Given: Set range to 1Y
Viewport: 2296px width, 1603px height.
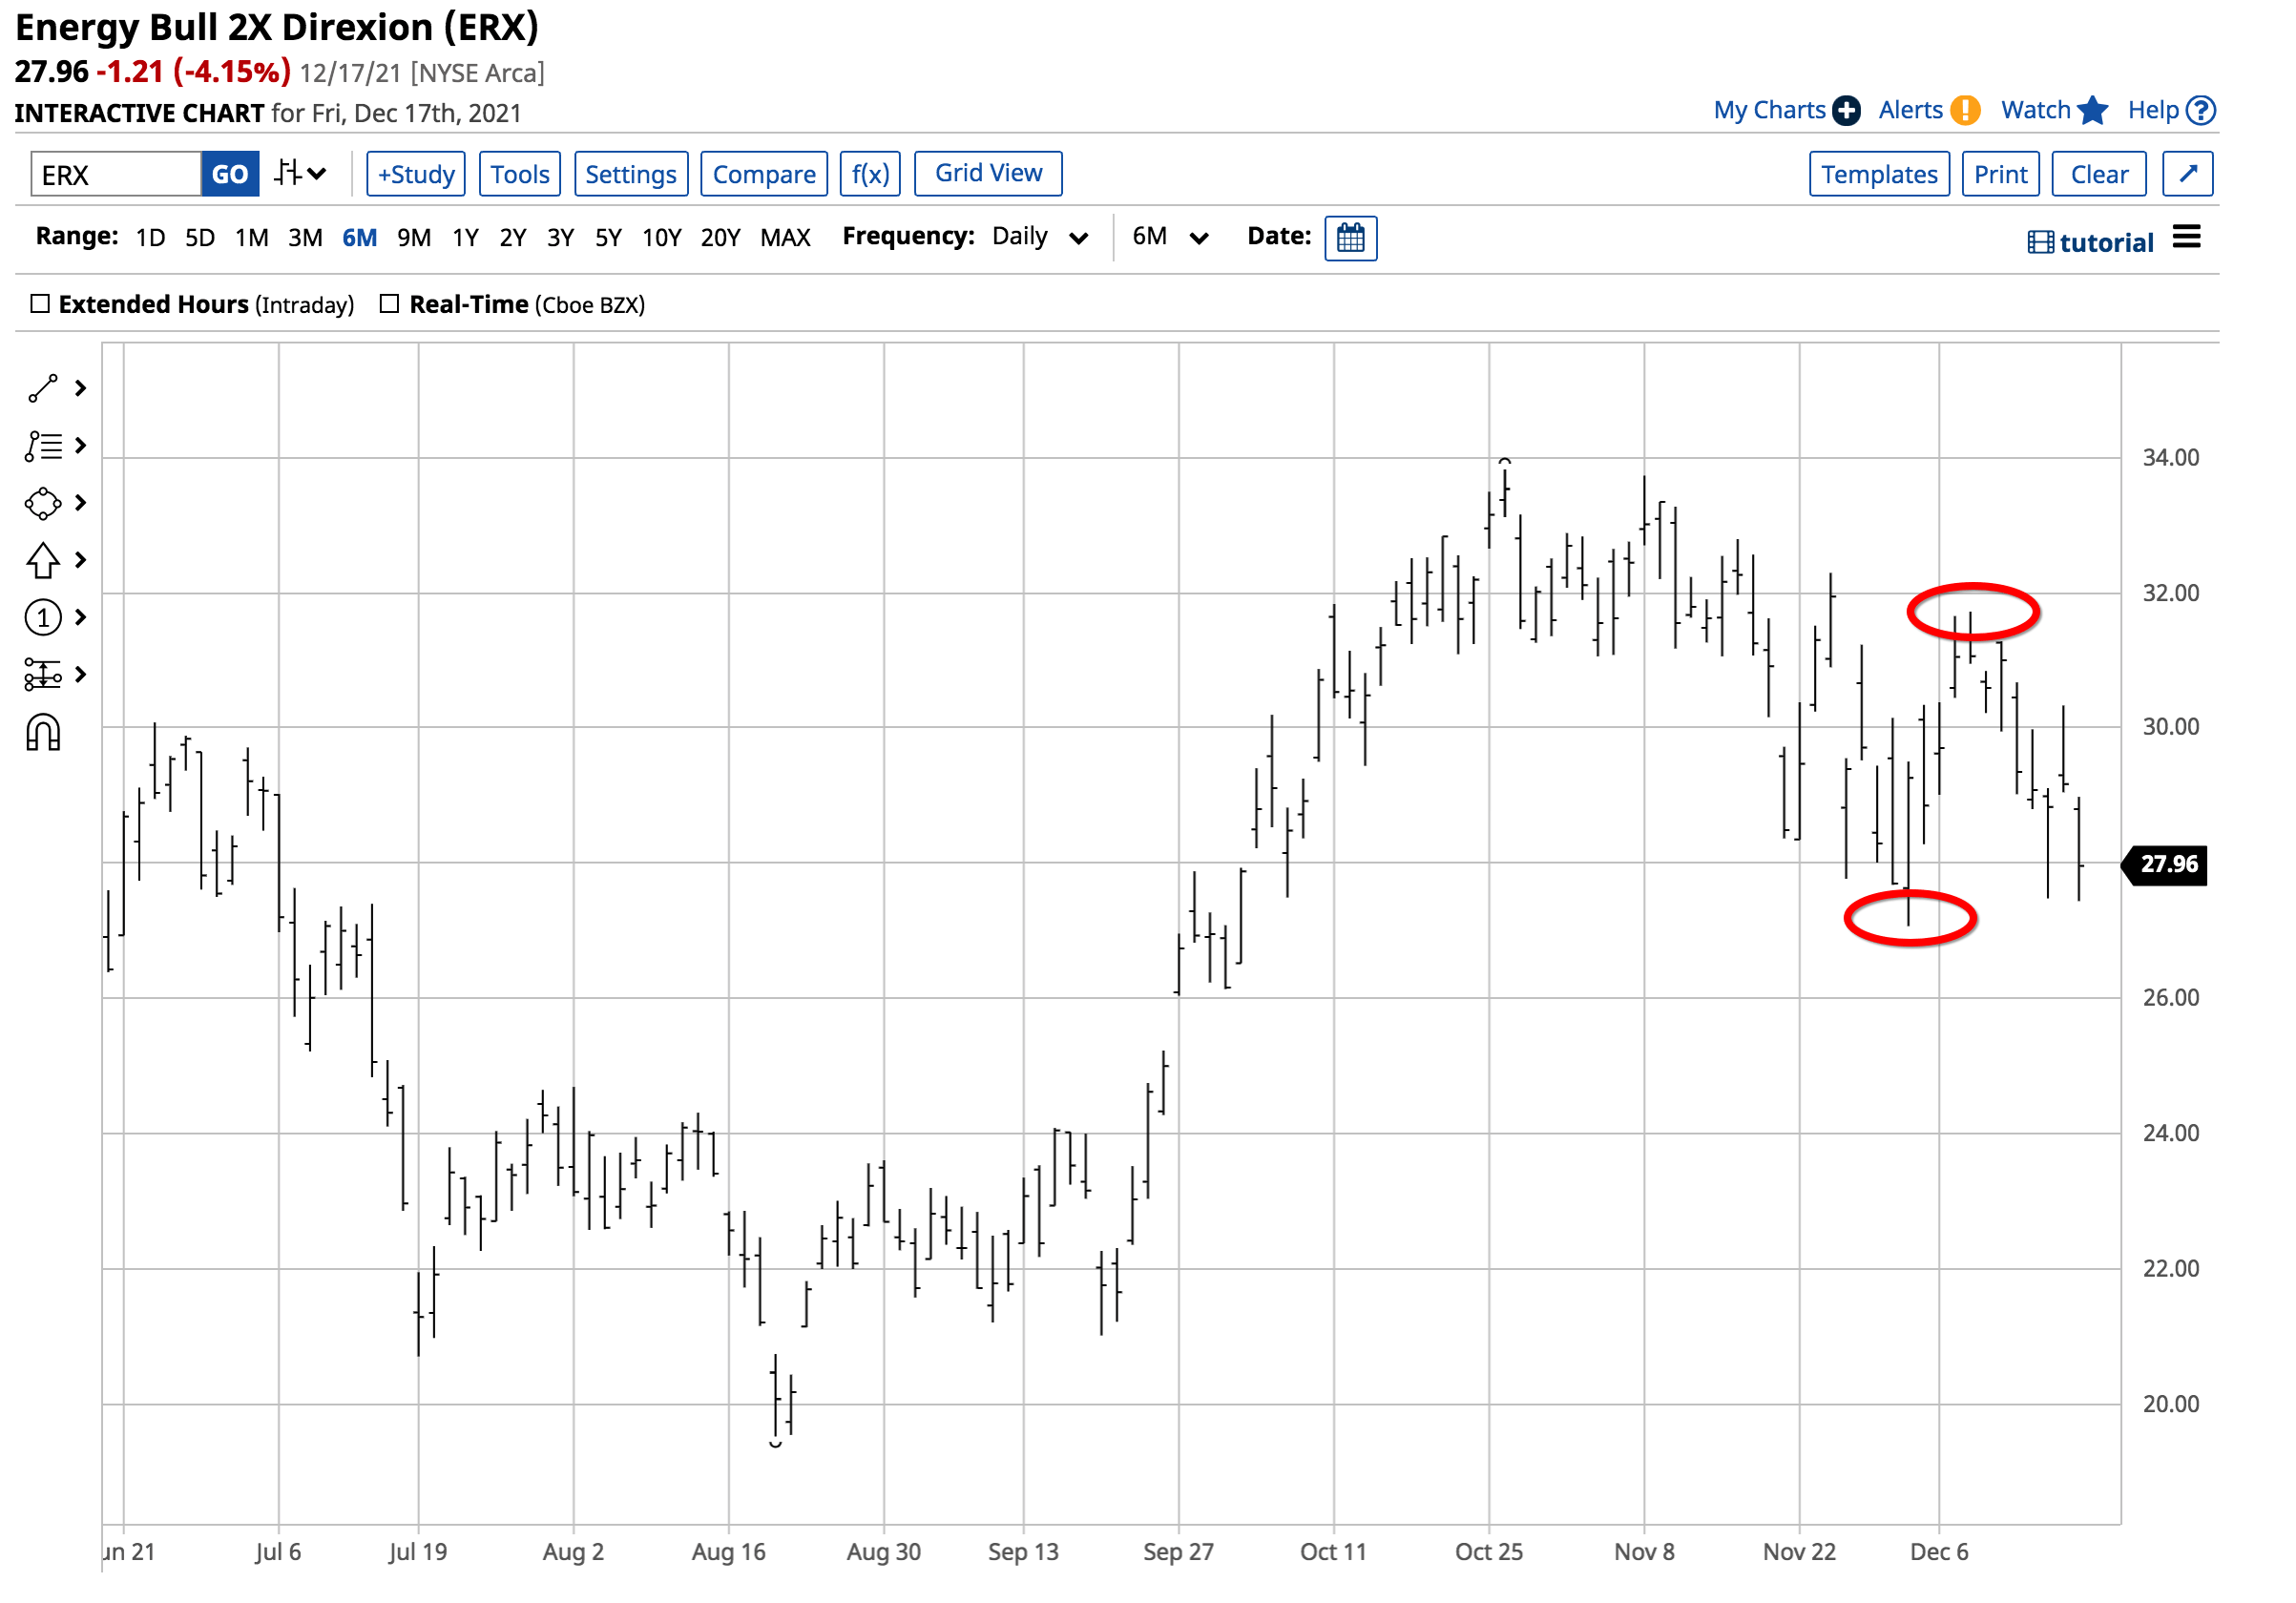Looking at the screenshot, I should coord(465,238).
